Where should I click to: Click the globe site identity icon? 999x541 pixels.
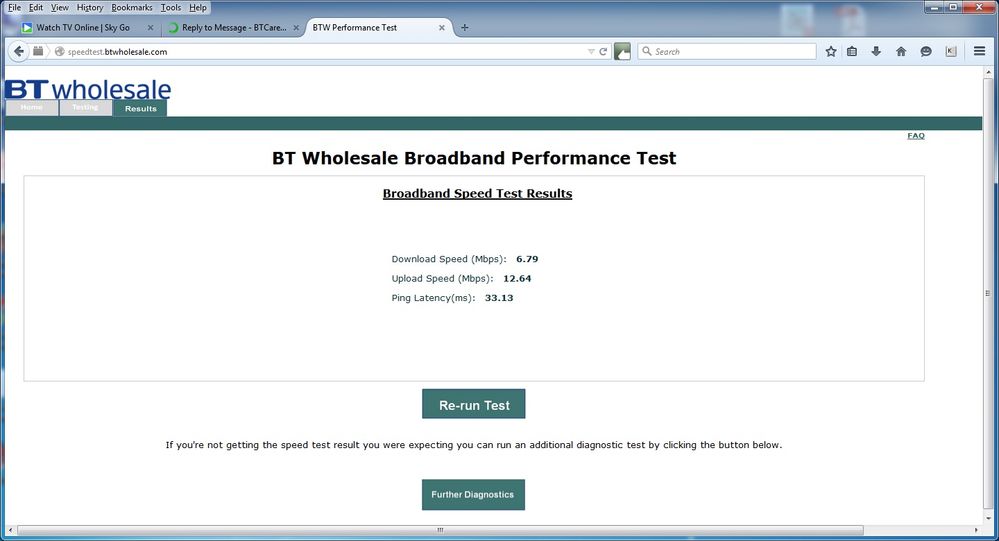[x=59, y=52]
